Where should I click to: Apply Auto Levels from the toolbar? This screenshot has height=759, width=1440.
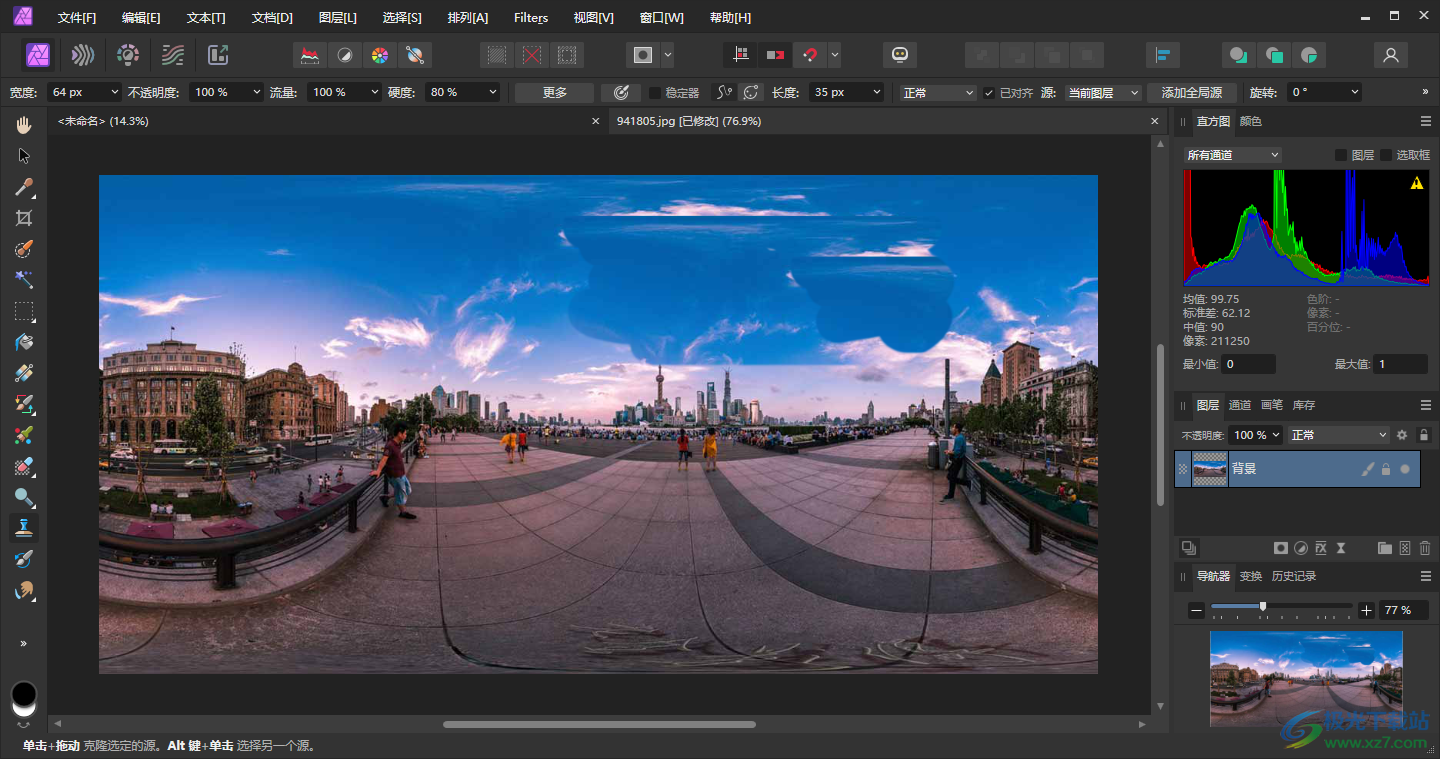tap(311, 55)
